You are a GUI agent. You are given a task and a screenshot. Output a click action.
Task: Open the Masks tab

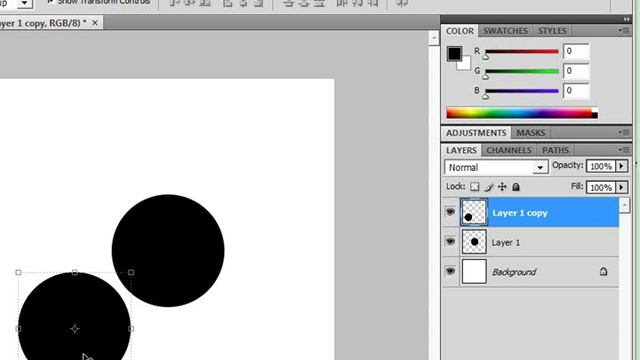531,133
